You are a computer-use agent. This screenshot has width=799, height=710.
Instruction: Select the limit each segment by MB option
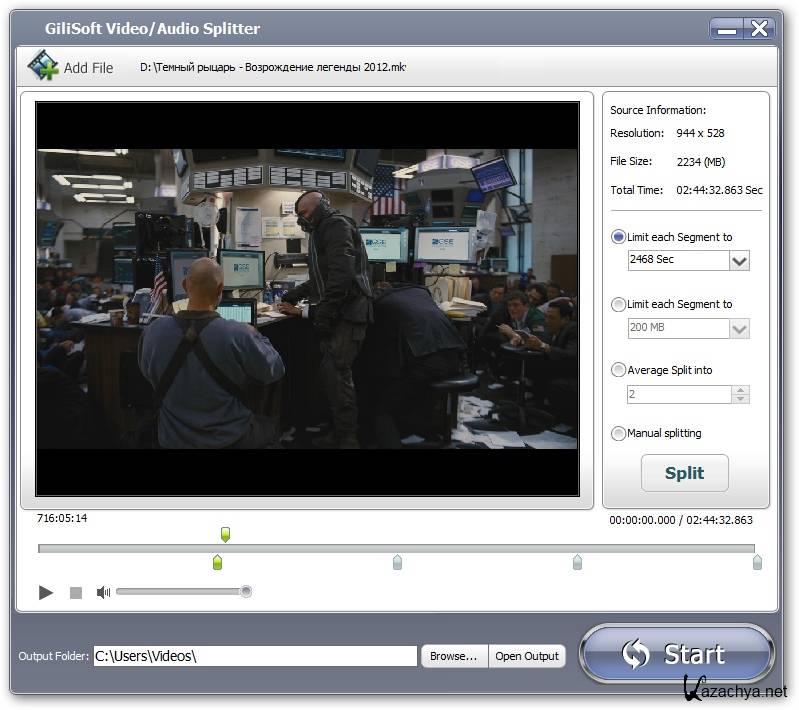618,304
